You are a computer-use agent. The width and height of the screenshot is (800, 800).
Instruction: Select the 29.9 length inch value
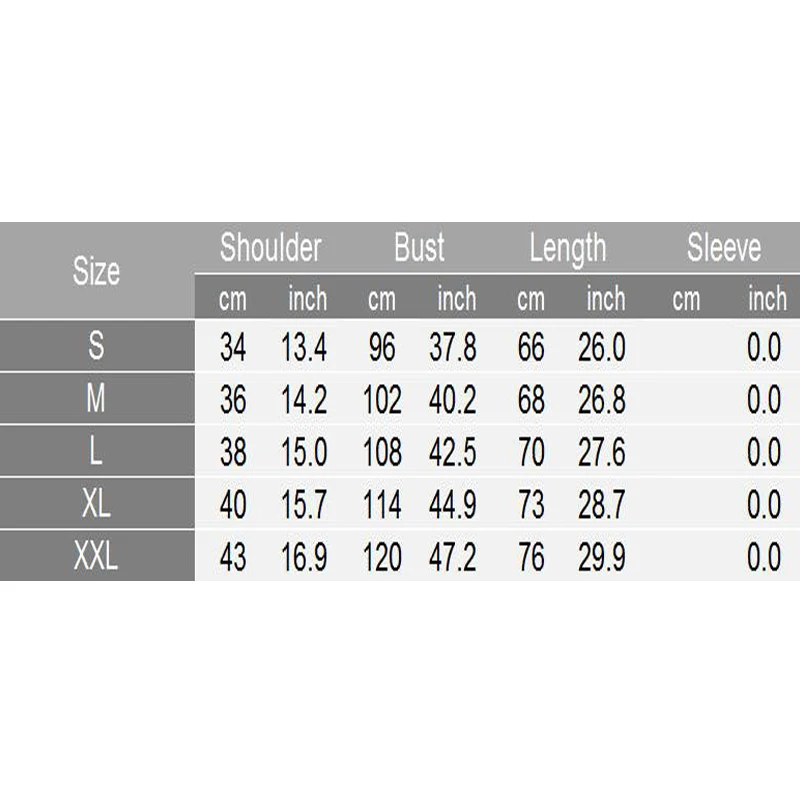click(x=602, y=558)
